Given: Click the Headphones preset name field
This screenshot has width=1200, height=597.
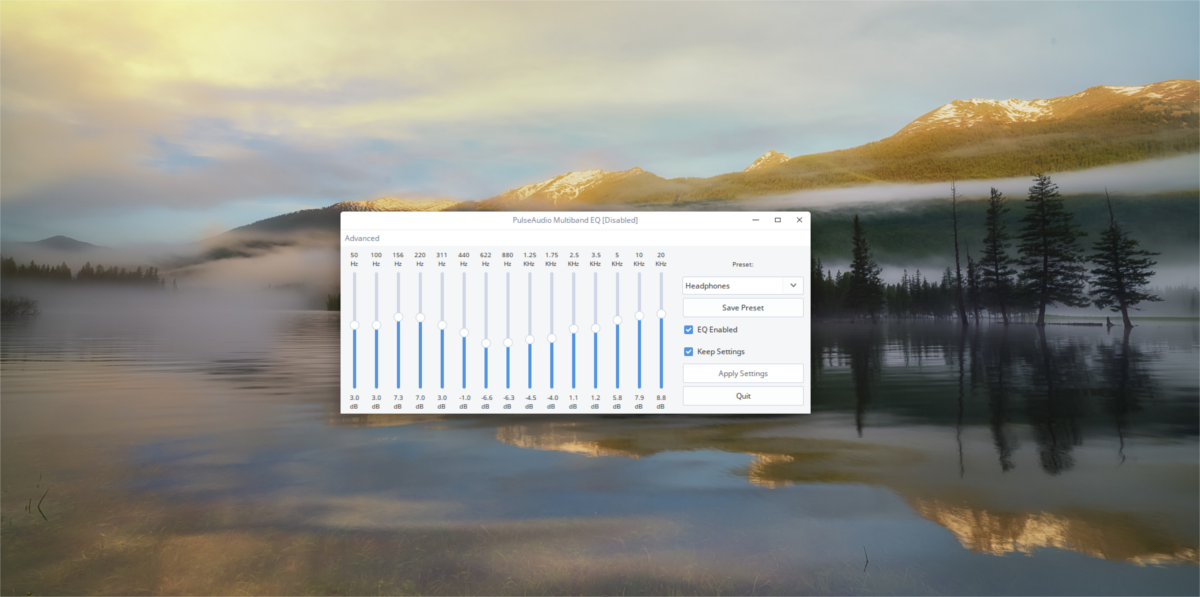Looking at the screenshot, I should pyautogui.click(x=733, y=285).
